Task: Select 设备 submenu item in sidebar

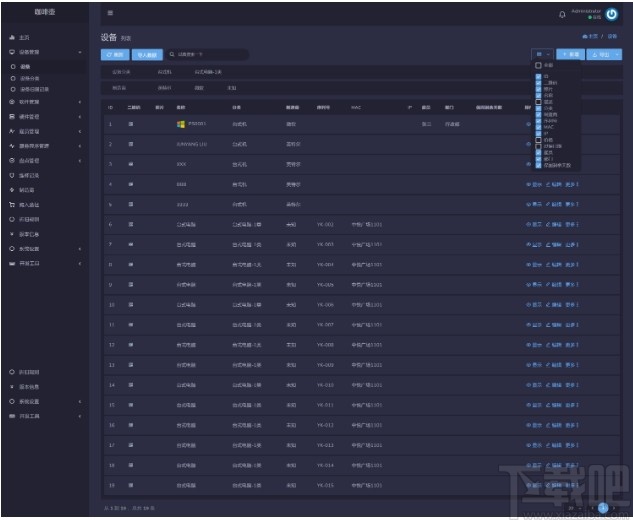Action: click(25, 67)
